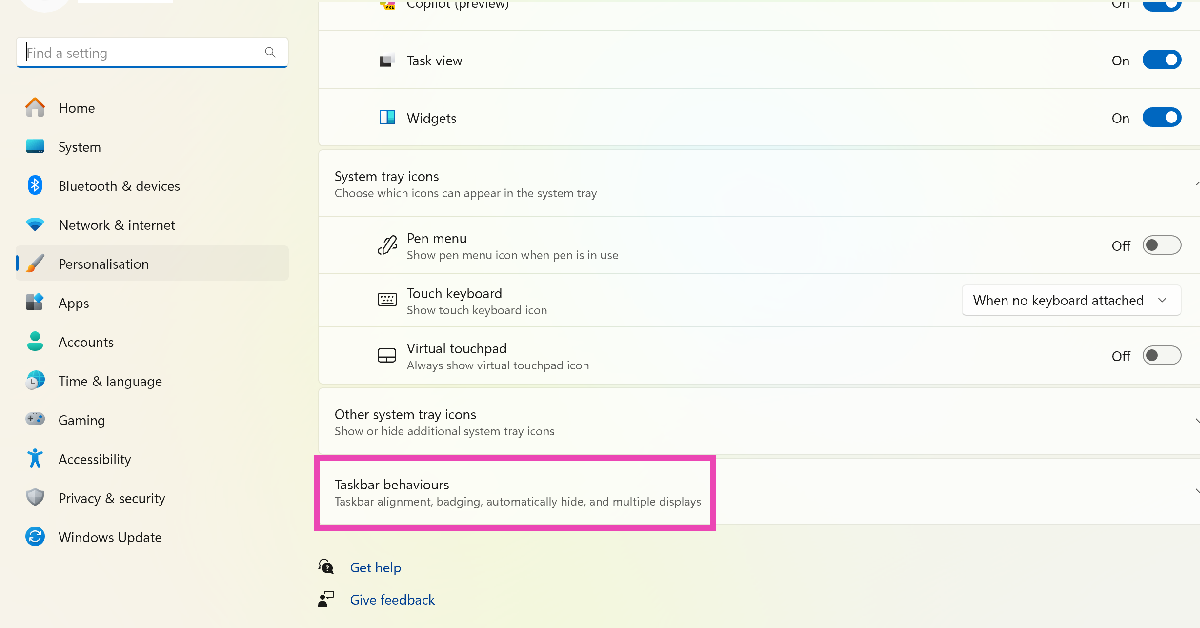Click the Accounts person icon
This screenshot has height=628, width=1200.
point(35,342)
